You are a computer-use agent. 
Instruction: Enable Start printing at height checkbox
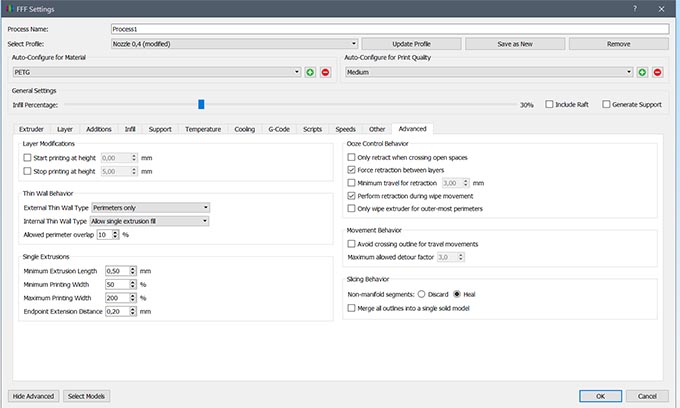[28, 158]
